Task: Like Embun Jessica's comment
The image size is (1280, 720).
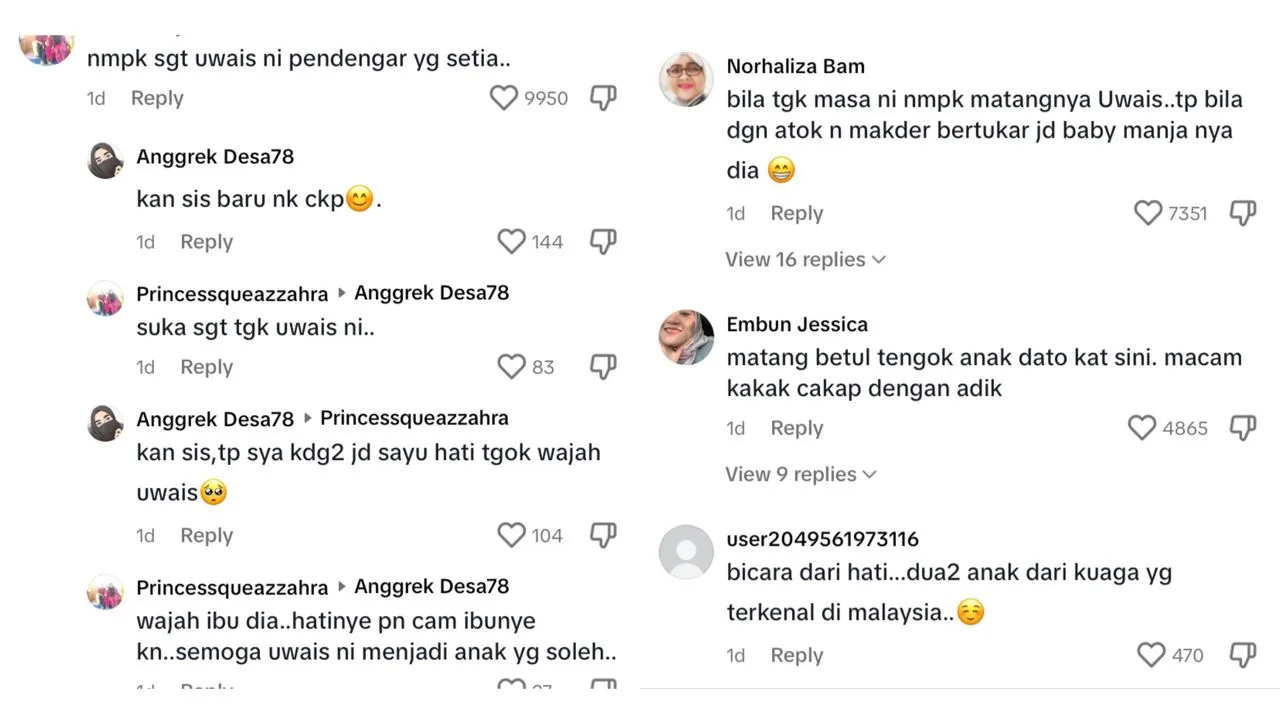Action: [x=1142, y=428]
